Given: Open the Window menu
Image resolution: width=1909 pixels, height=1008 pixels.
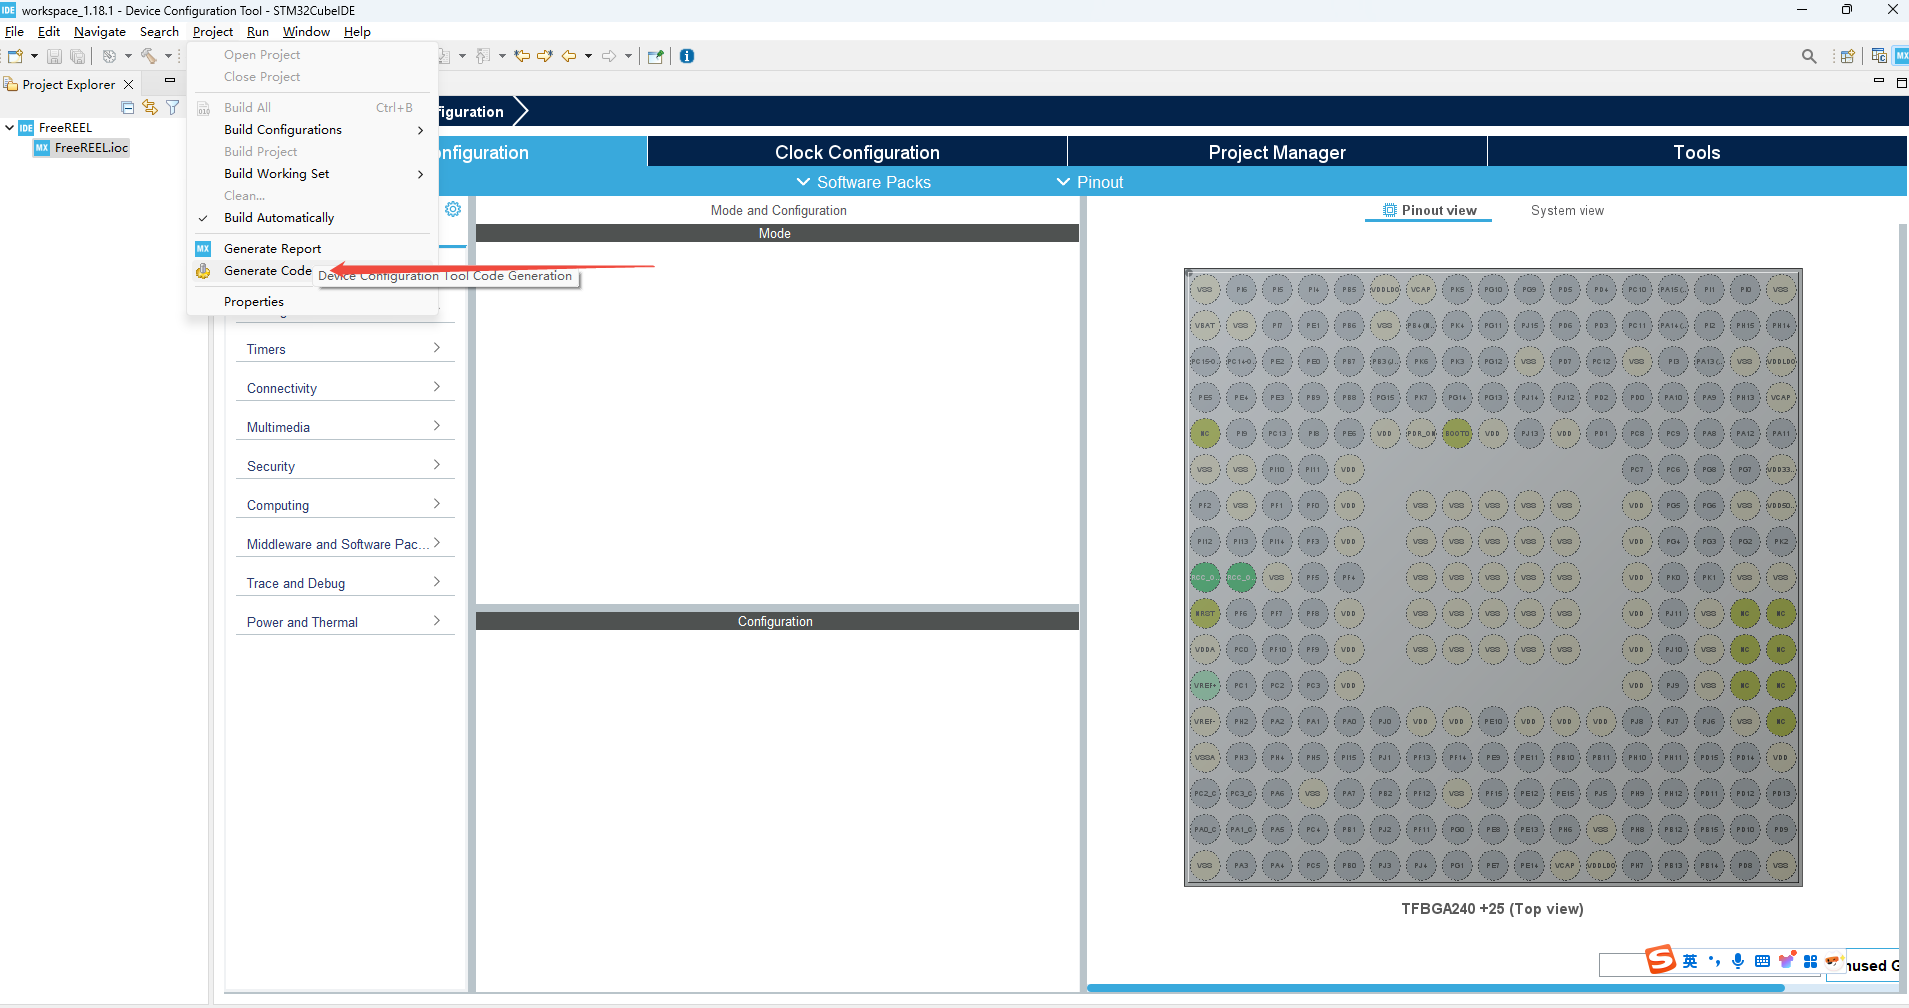Looking at the screenshot, I should (x=306, y=32).
